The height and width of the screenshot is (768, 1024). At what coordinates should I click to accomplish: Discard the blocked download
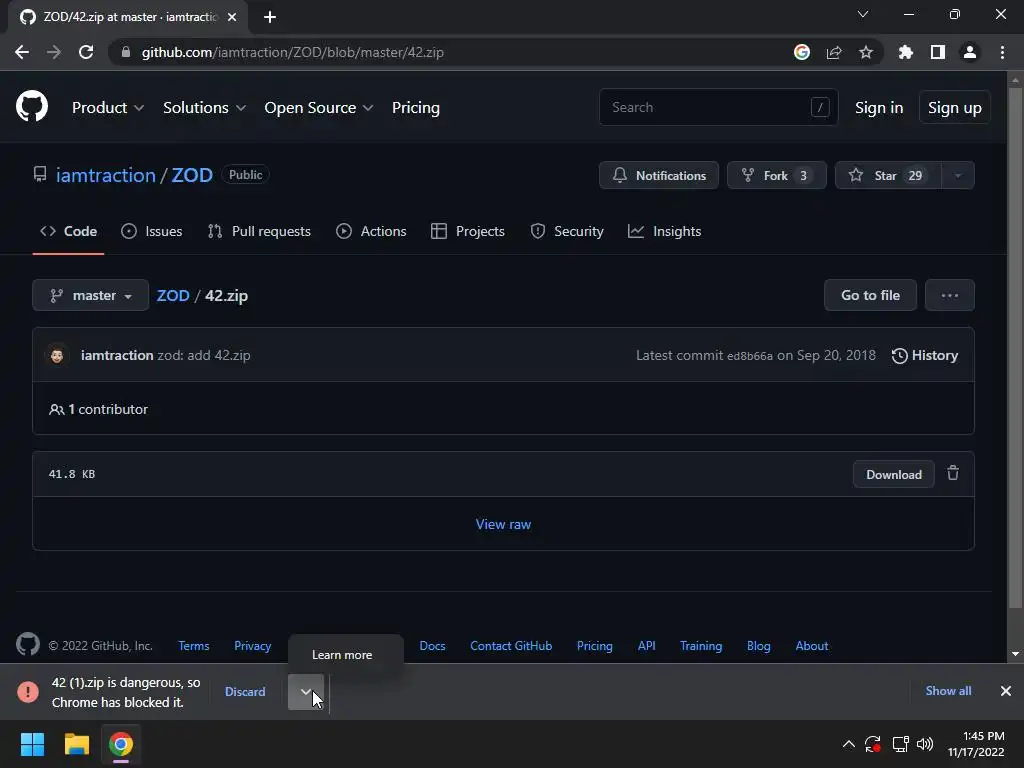(245, 692)
